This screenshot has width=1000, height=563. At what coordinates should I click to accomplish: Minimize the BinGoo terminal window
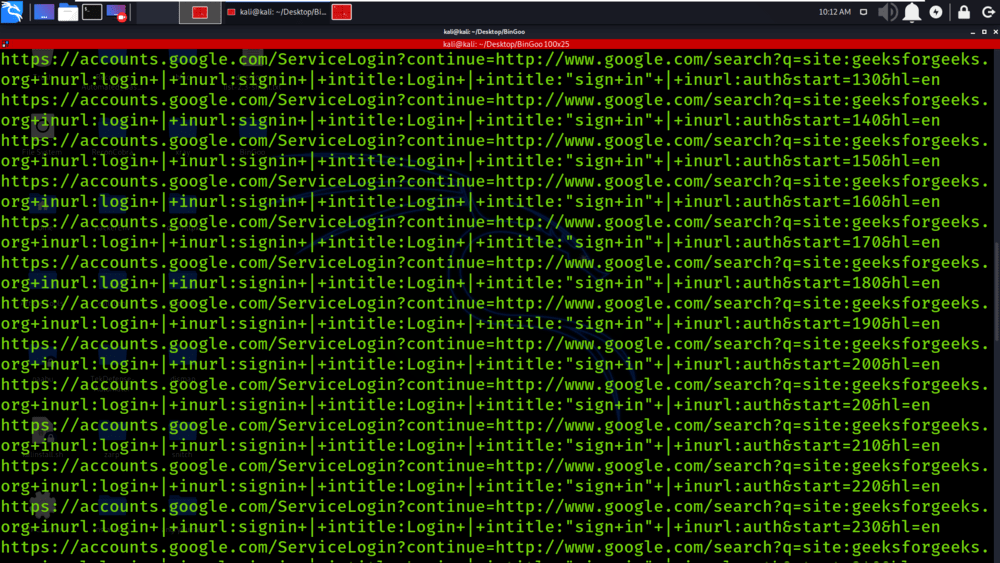(x=973, y=32)
